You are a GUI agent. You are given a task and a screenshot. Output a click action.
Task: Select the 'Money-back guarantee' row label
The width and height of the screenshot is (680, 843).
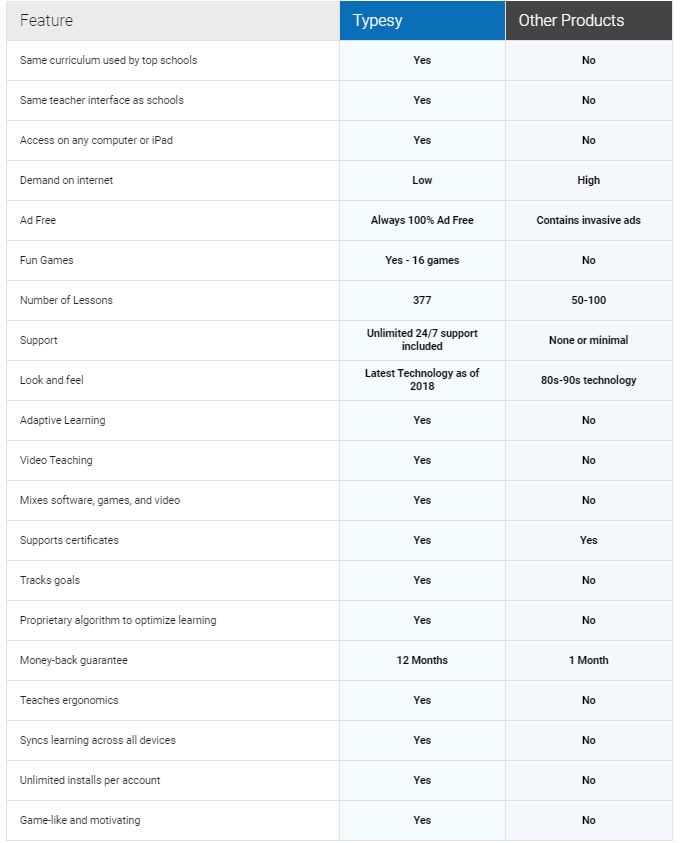click(x=74, y=660)
